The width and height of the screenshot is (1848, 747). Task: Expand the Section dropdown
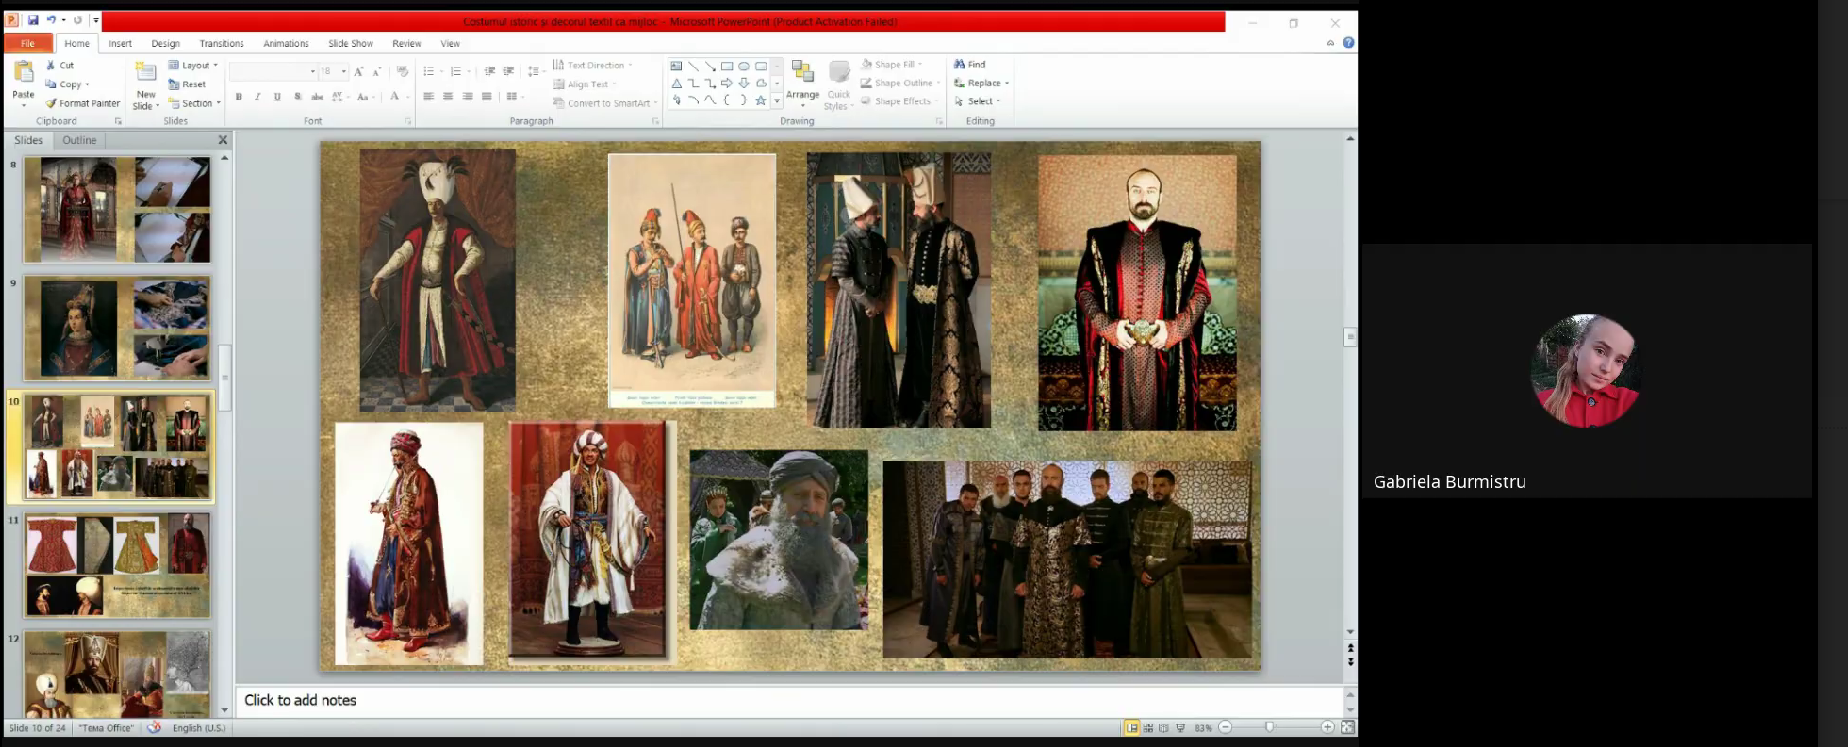tap(194, 103)
